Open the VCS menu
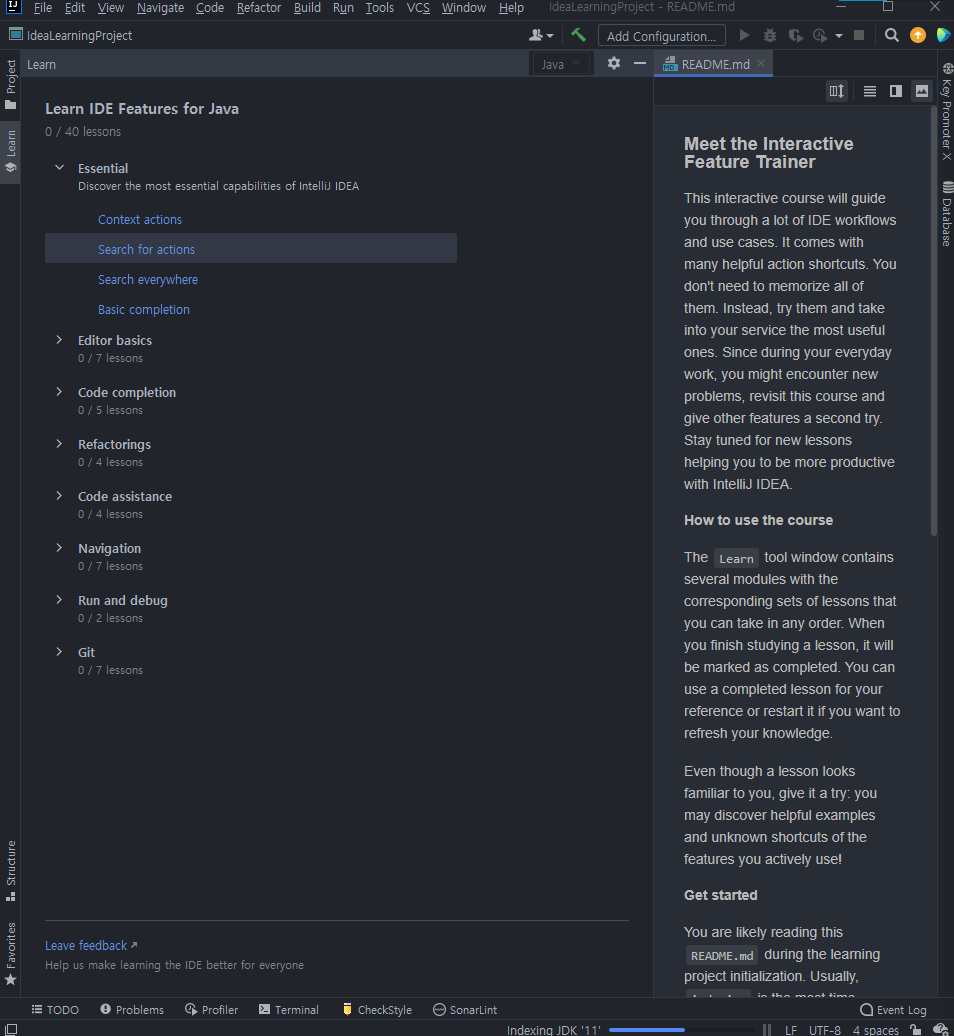Screen dimensions: 954x1036 point(418,8)
